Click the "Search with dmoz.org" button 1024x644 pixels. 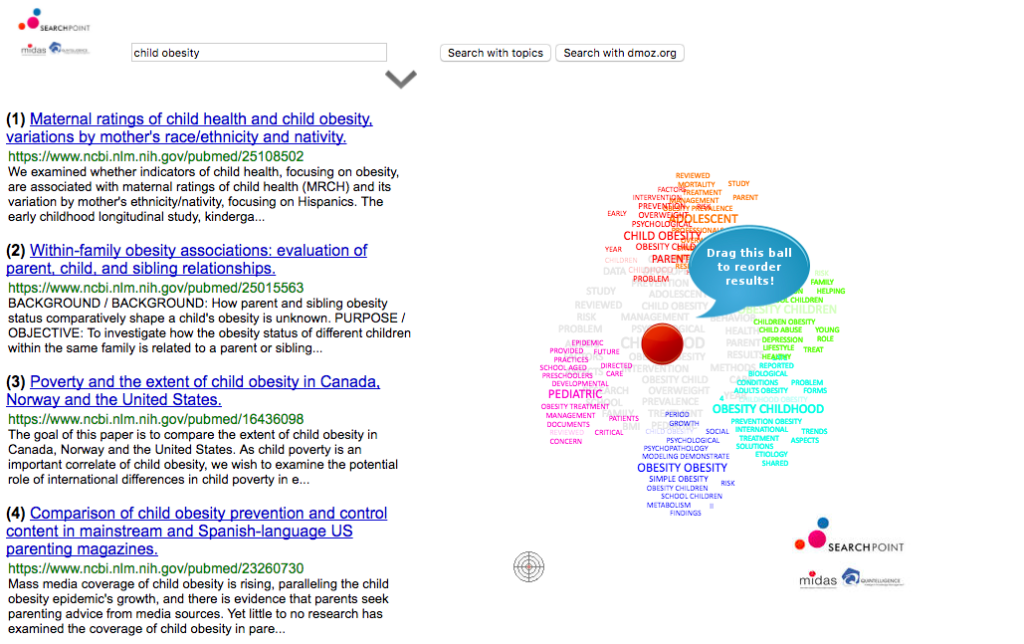[620, 53]
